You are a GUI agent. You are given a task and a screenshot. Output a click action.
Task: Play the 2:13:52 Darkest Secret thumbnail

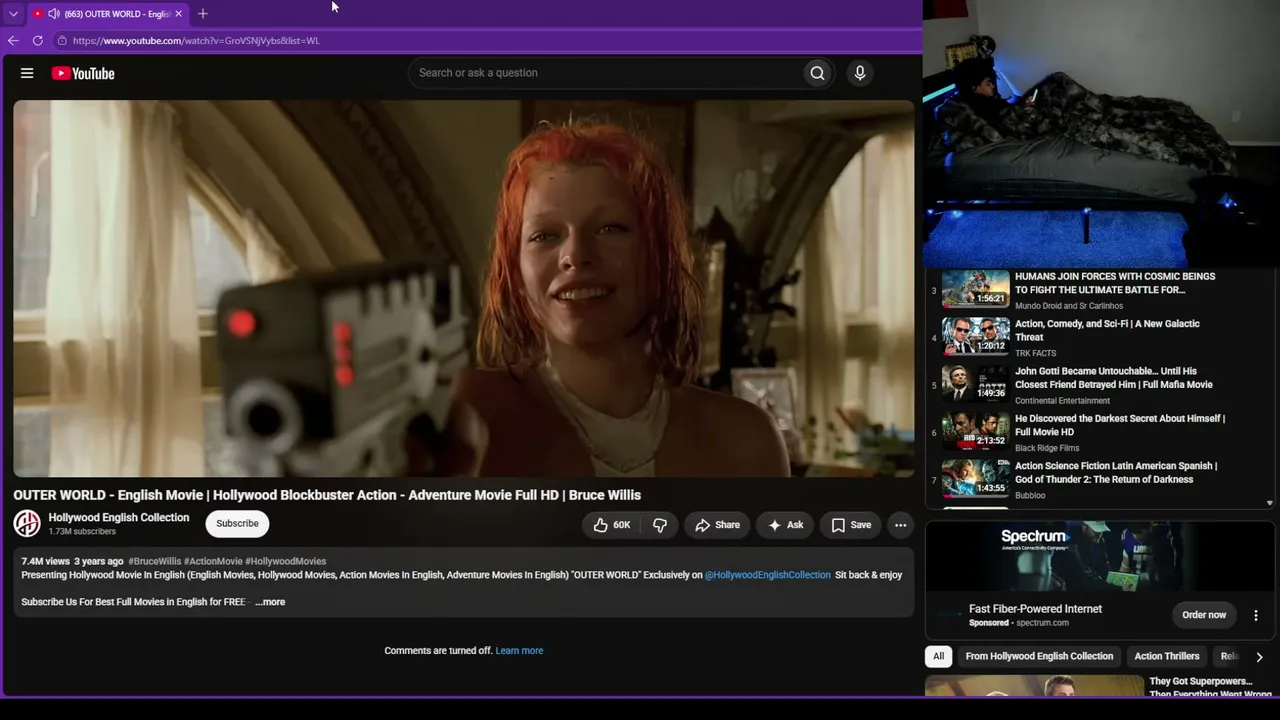point(976,431)
